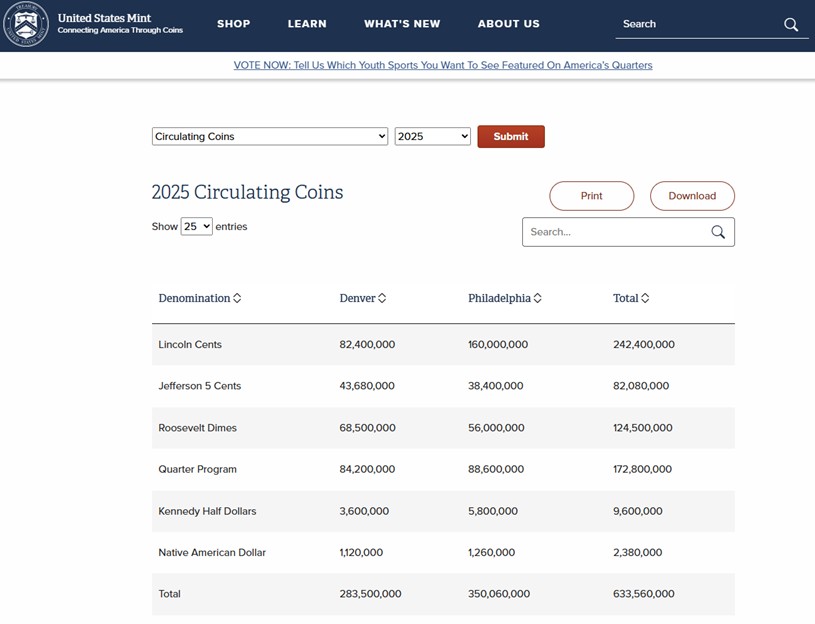Open the LEARN menu
Screen dimensions: 815x624
[307, 24]
